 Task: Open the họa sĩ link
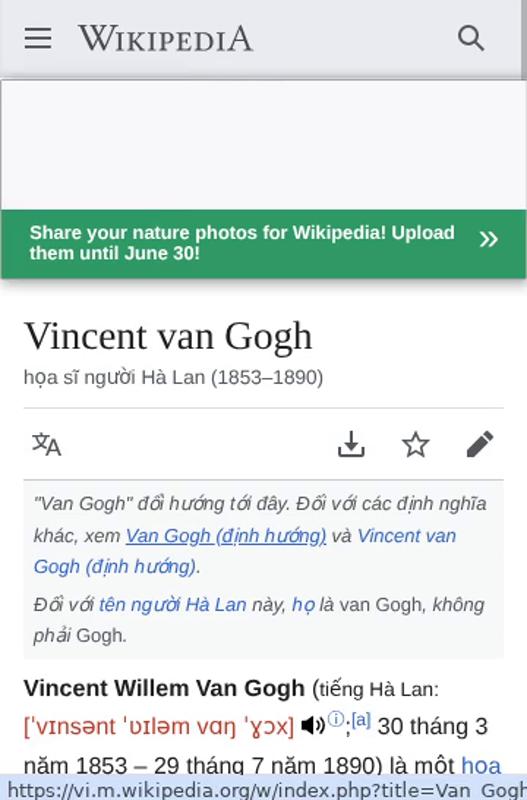pyautogui.click(x=481, y=765)
